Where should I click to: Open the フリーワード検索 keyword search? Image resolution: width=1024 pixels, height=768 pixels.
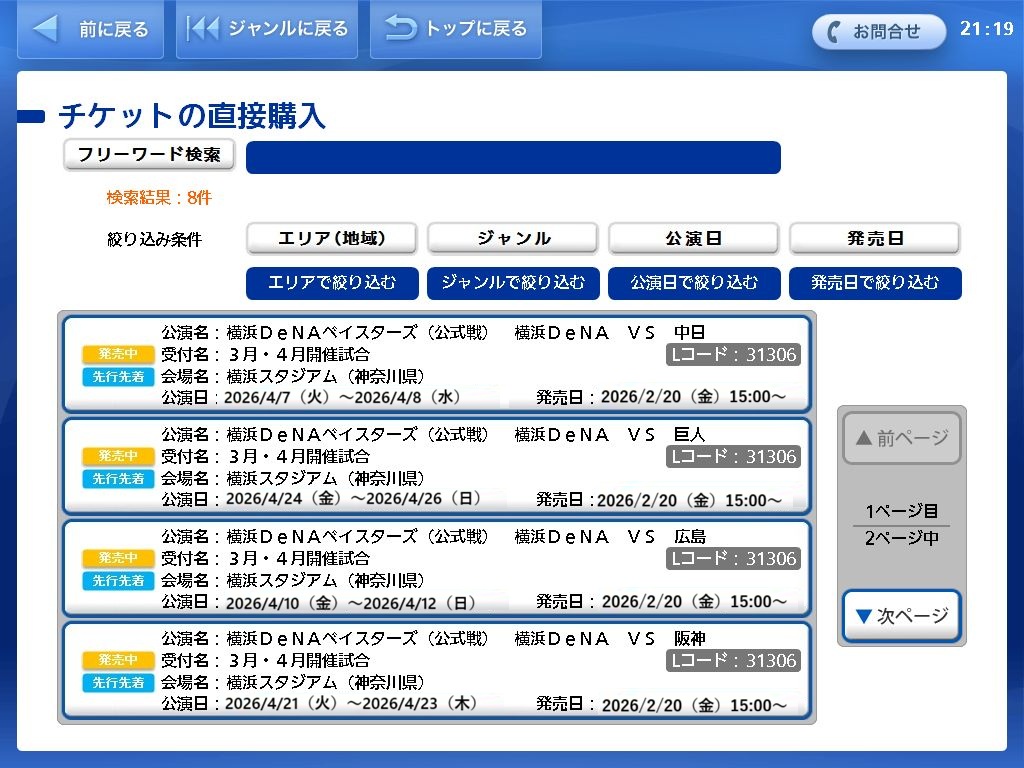(x=149, y=155)
